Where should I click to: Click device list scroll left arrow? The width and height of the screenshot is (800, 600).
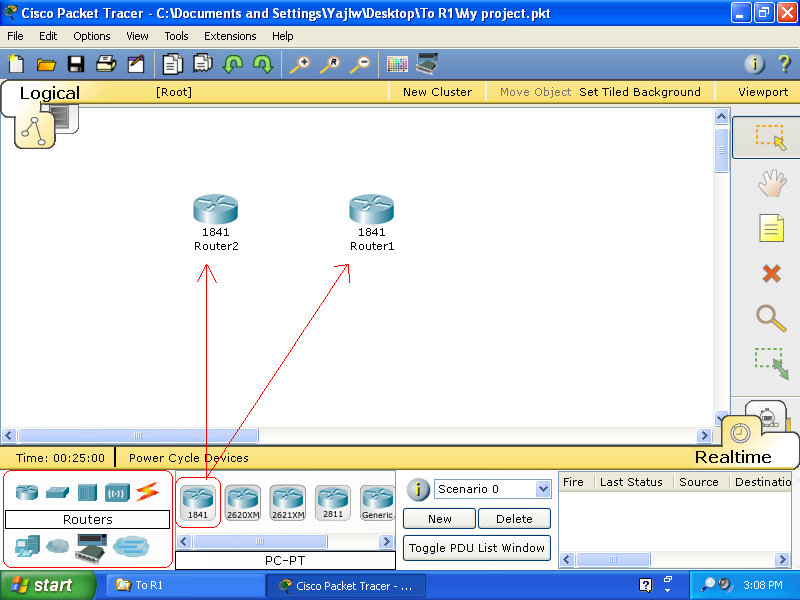pos(185,541)
